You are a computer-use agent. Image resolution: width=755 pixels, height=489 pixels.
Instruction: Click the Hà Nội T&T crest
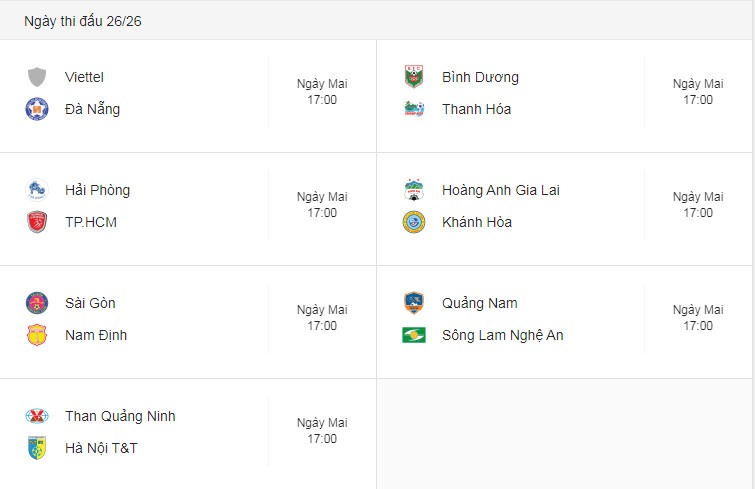coord(37,448)
